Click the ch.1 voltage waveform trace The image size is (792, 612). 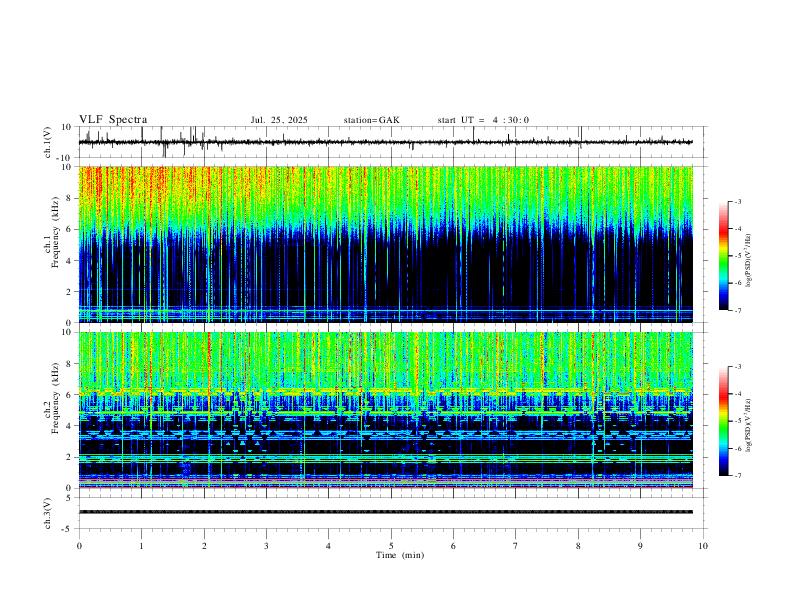coord(385,142)
